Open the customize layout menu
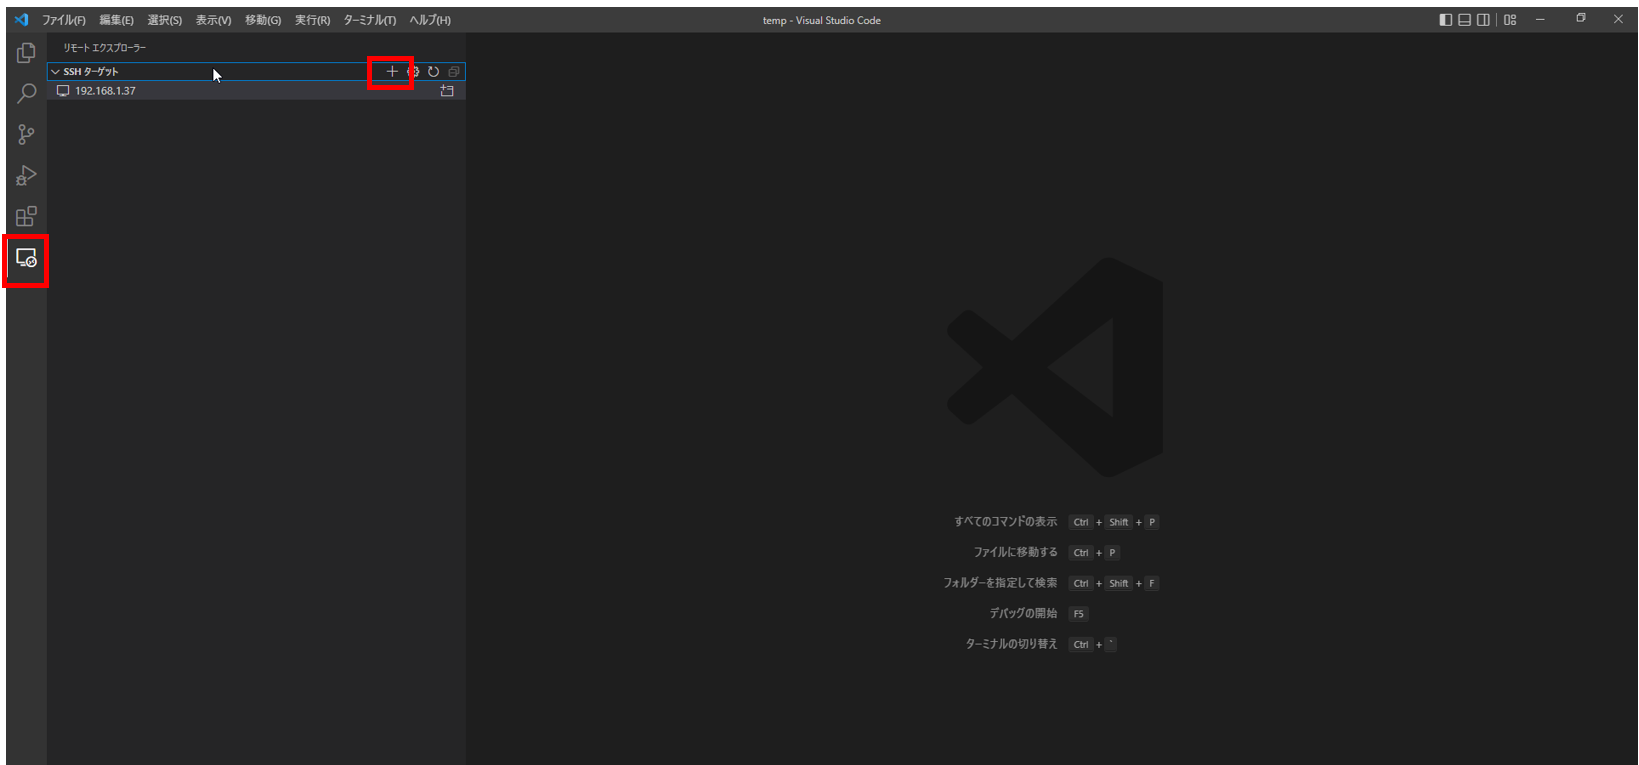Image resolution: width=1639 pixels, height=765 pixels. (1510, 20)
